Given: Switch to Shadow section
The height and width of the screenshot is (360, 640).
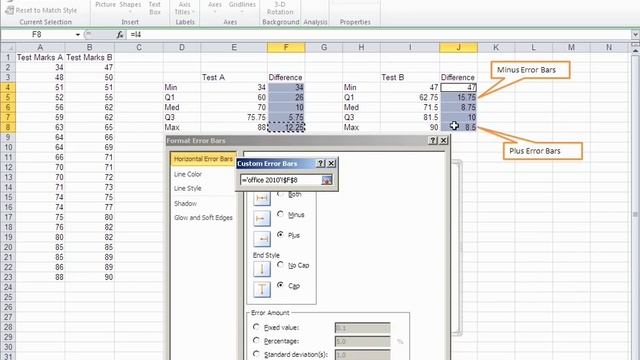Looking at the screenshot, I should coord(185,203).
